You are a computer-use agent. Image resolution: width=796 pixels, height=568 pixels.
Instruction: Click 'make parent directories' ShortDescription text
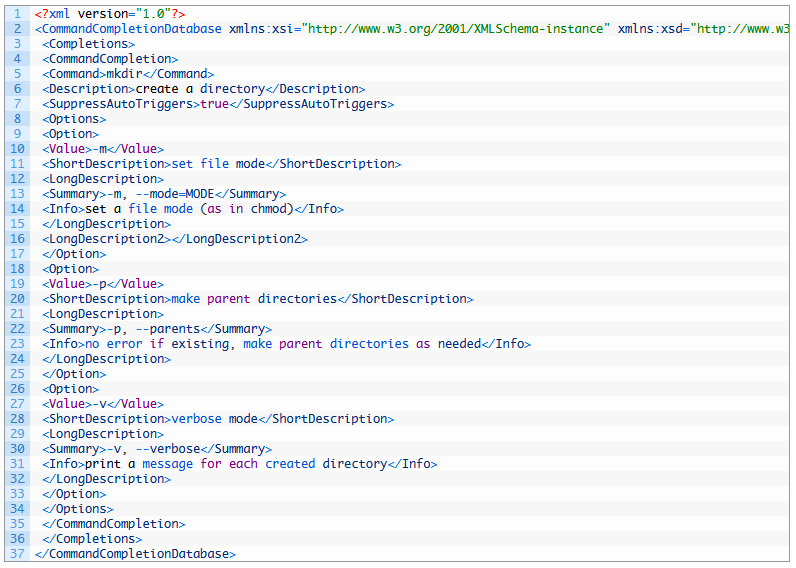(x=254, y=298)
